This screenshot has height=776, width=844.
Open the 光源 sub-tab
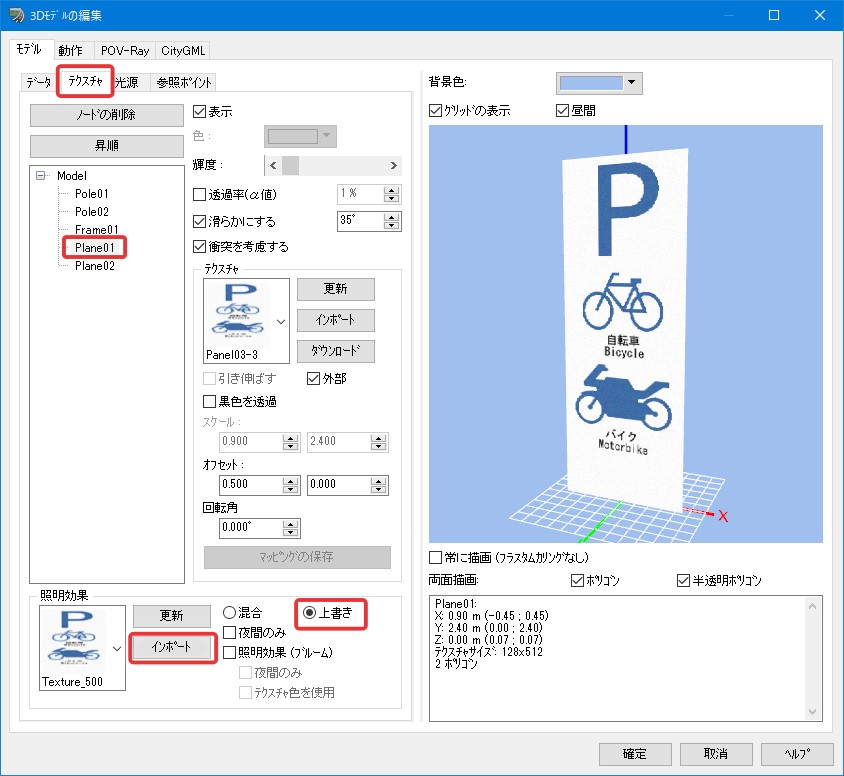pos(126,82)
